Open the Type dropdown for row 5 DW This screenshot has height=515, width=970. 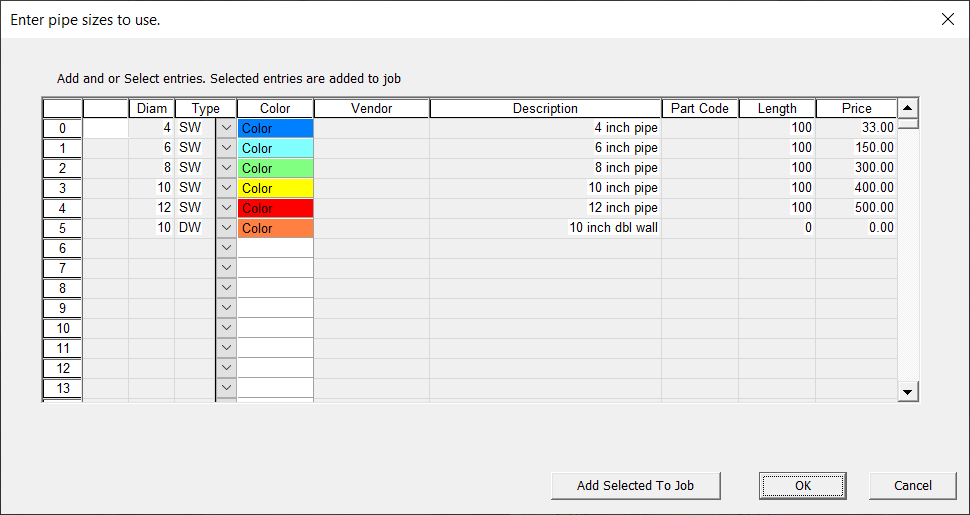pos(226,228)
